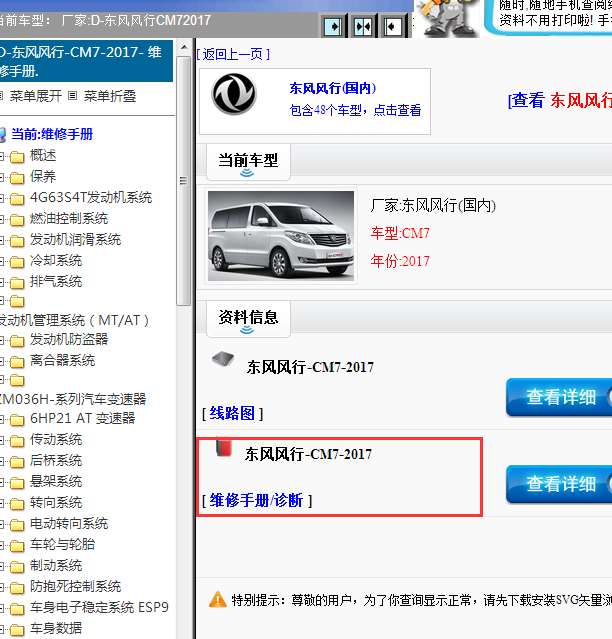Click the 车型:CM7 text
This screenshot has height=639, width=612.
point(400,234)
